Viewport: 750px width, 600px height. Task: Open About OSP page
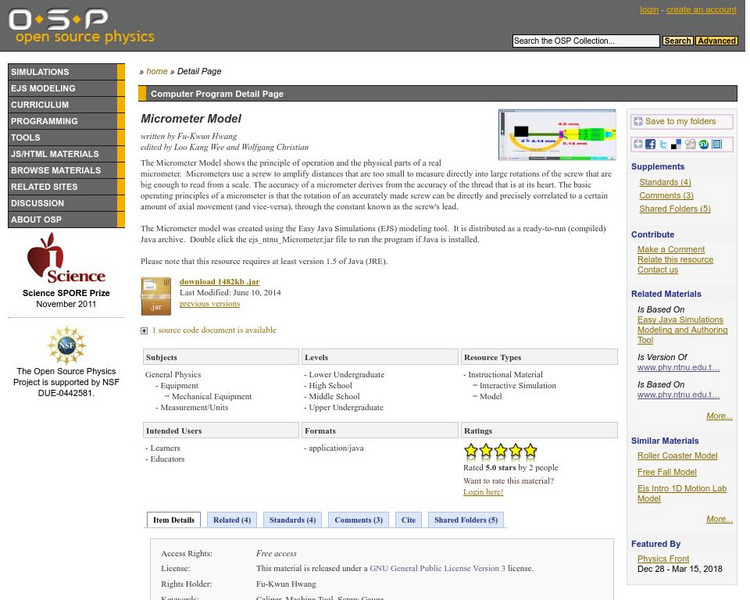66,220
